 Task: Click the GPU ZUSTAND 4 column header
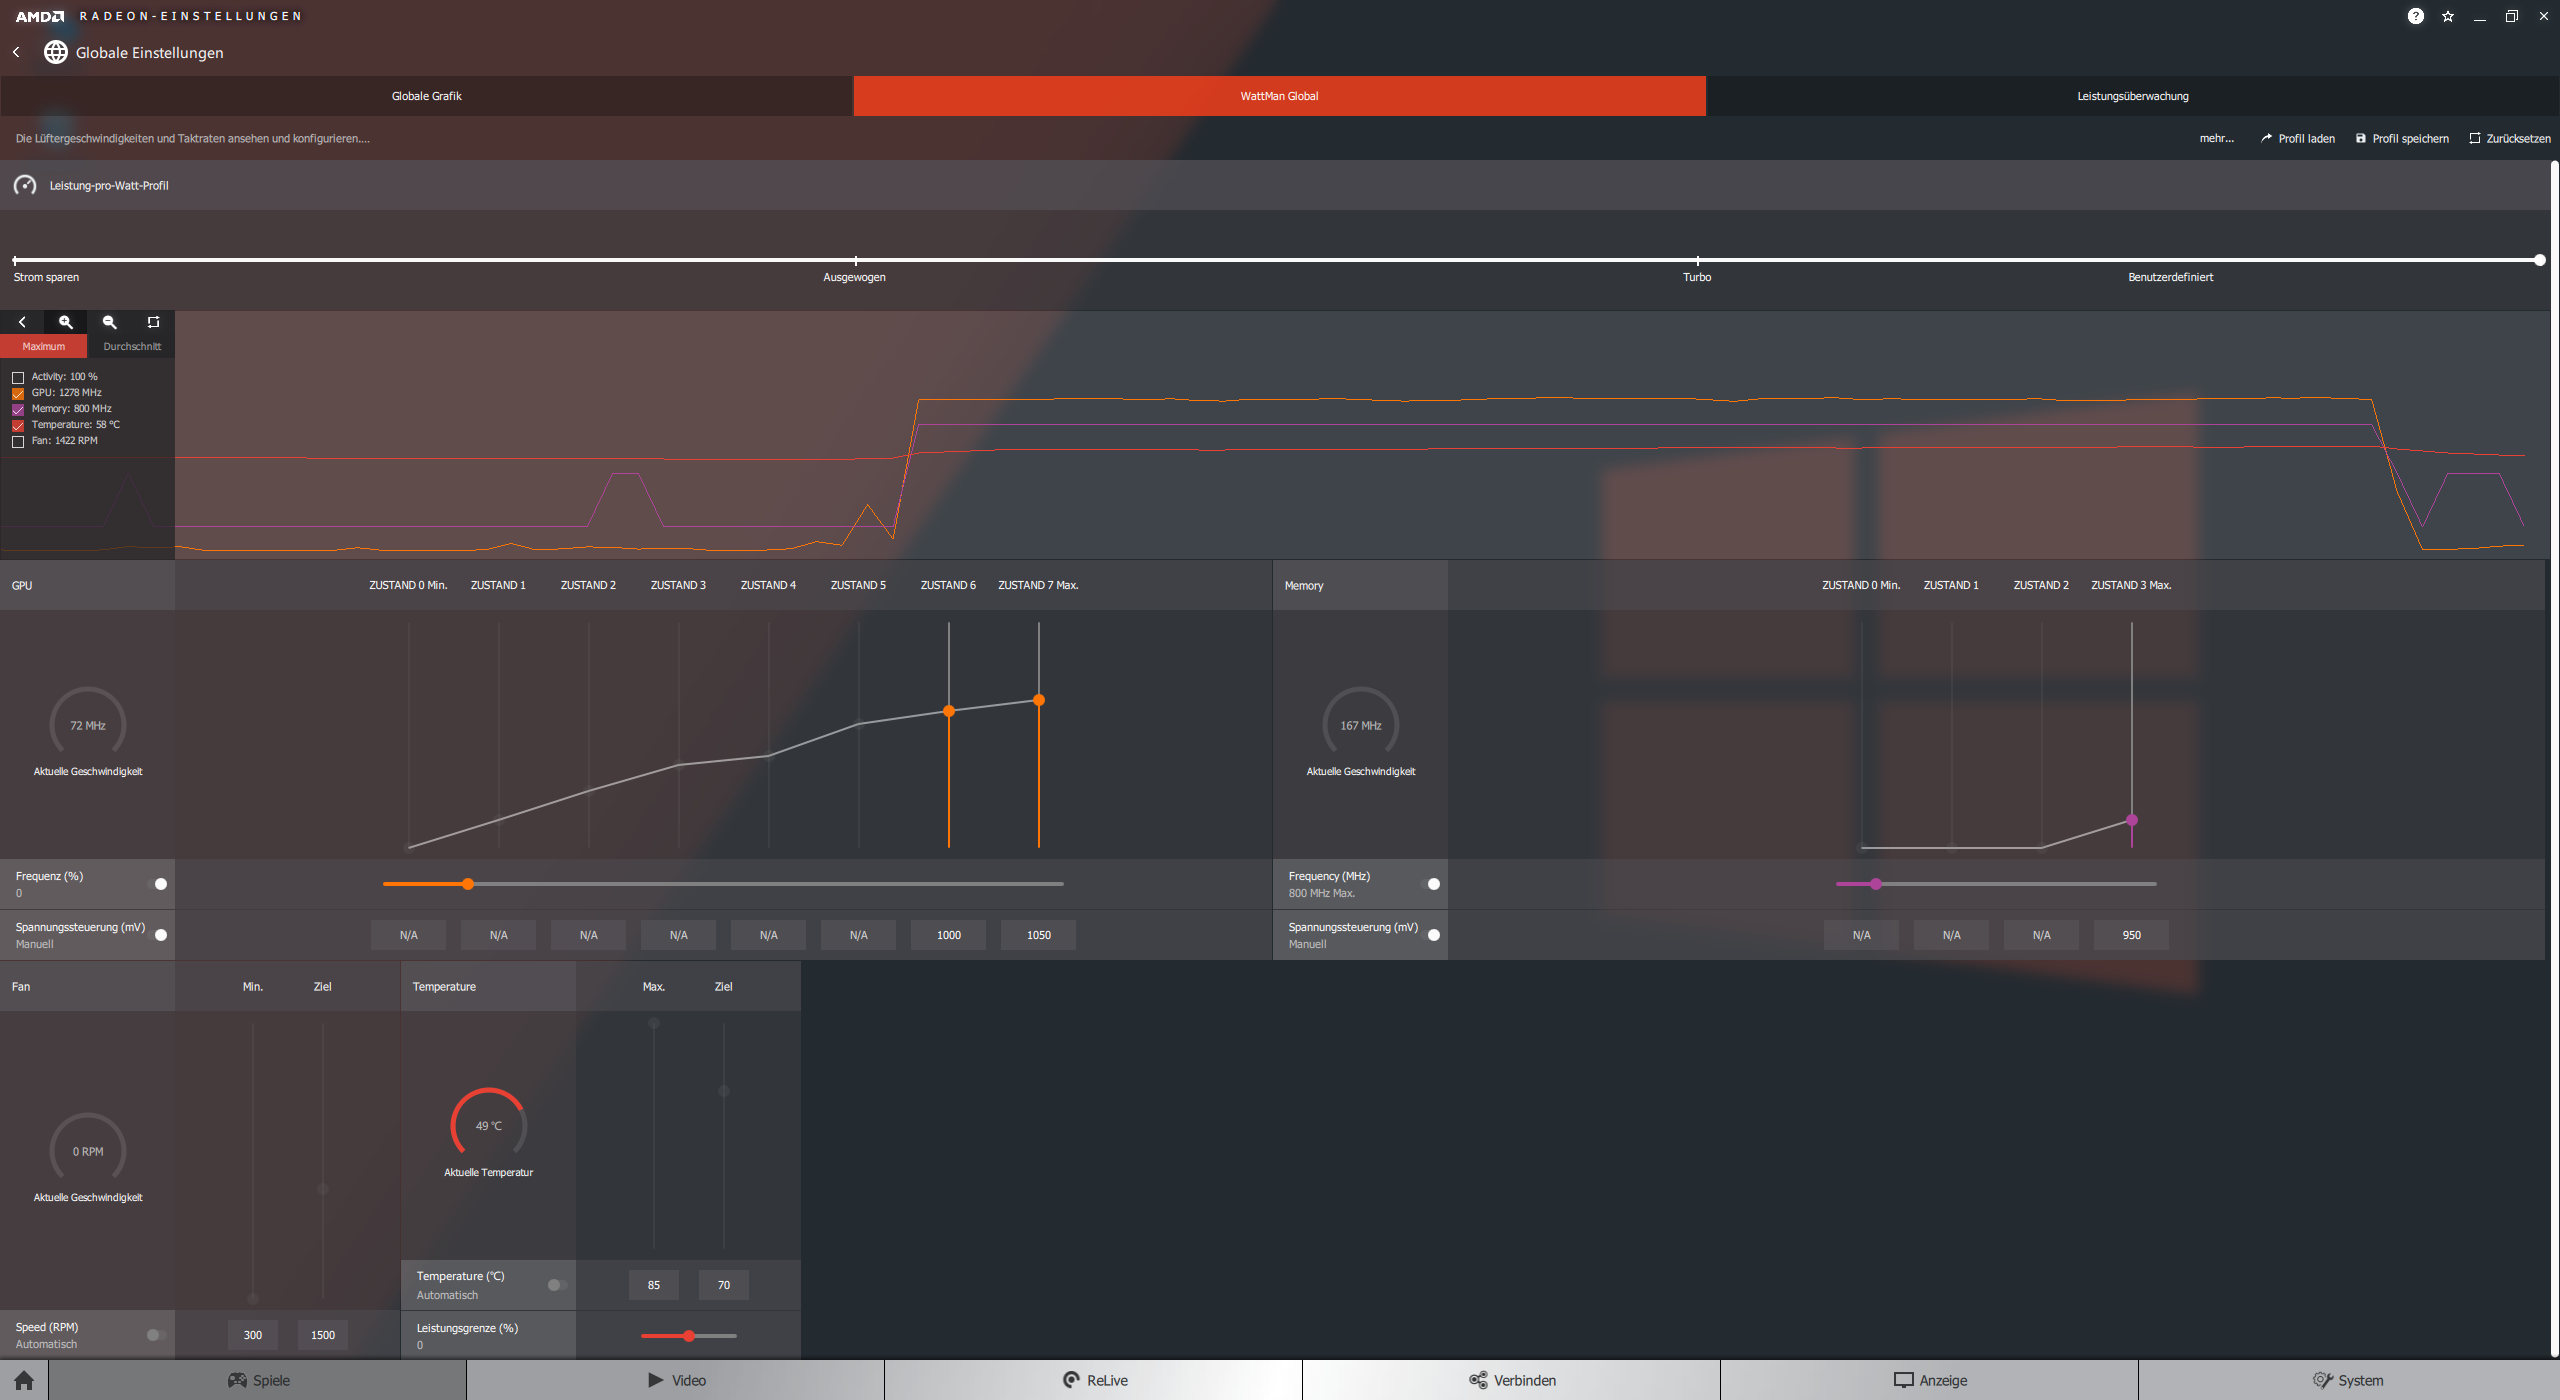[x=768, y=585]
